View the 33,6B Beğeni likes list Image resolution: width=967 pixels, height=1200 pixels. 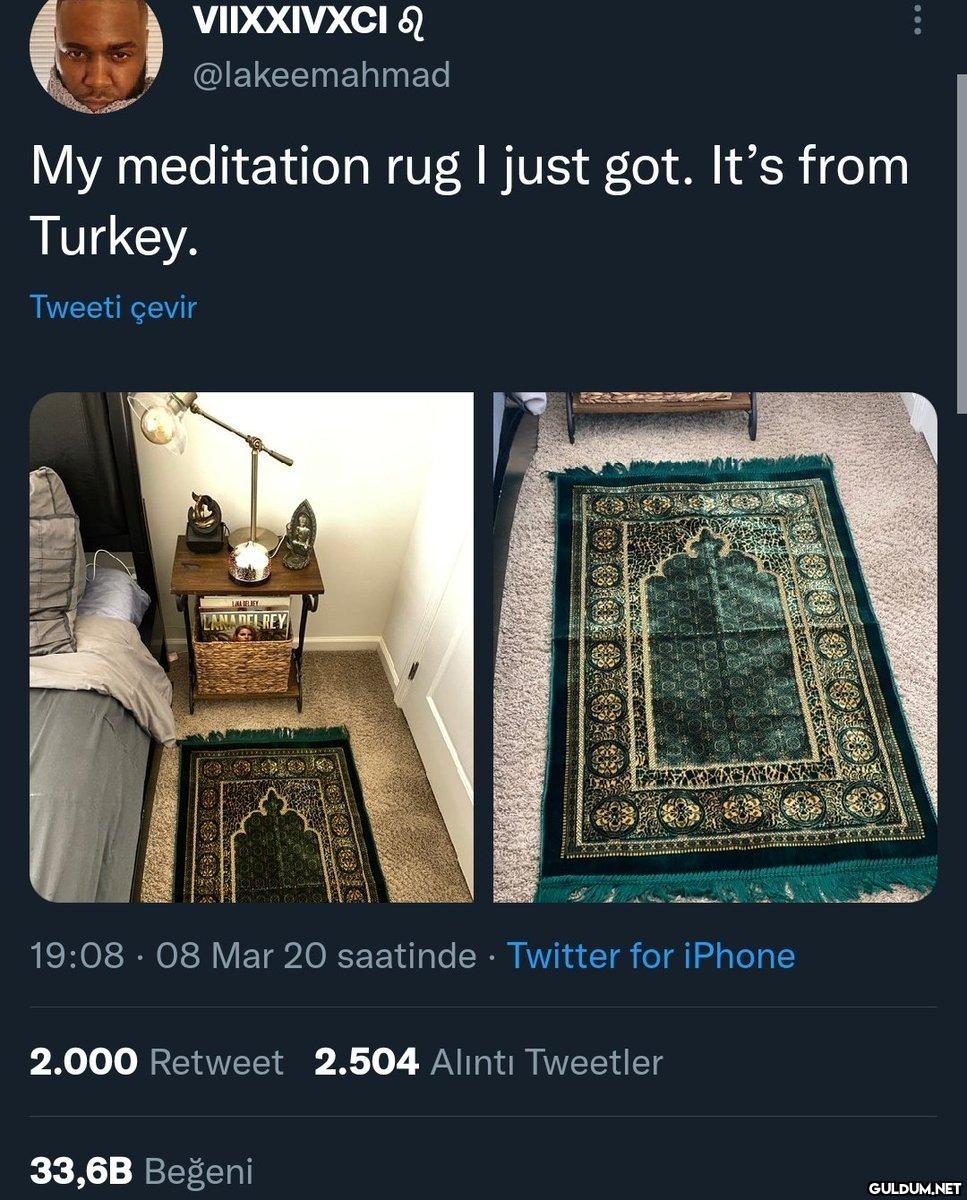pos(141,1170)
